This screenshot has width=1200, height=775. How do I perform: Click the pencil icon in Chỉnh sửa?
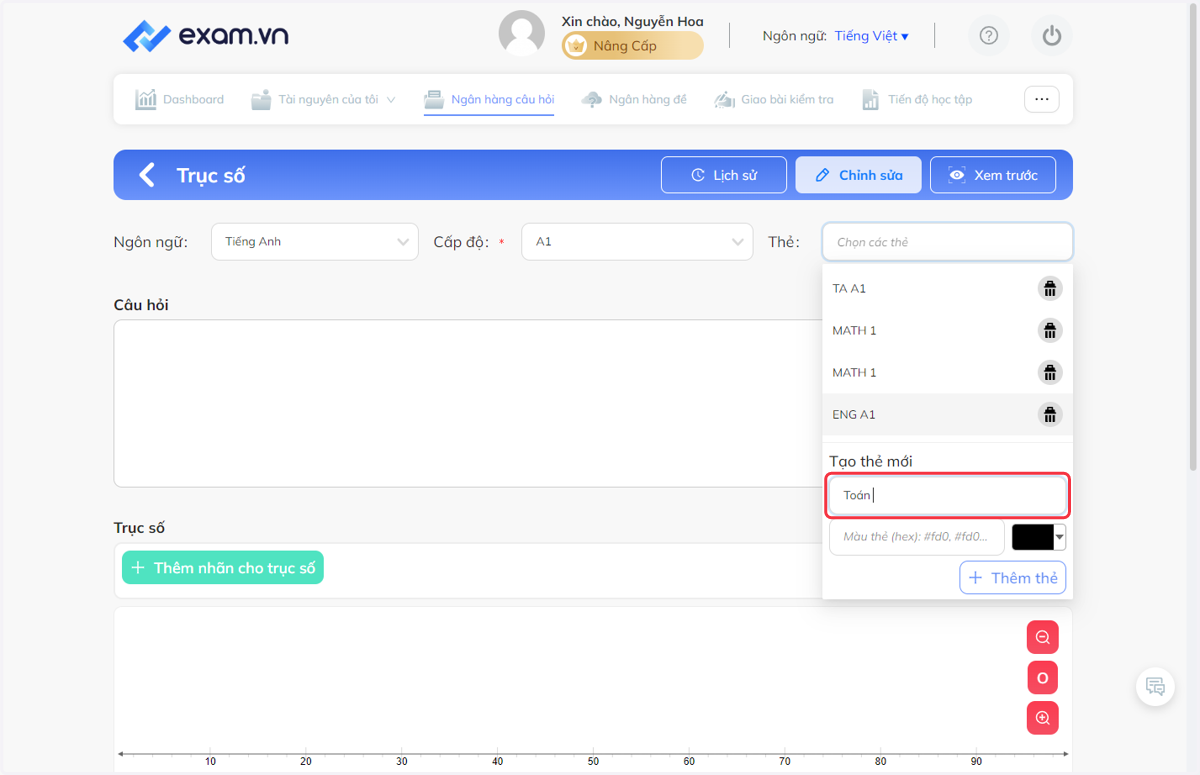click(822, 175)
